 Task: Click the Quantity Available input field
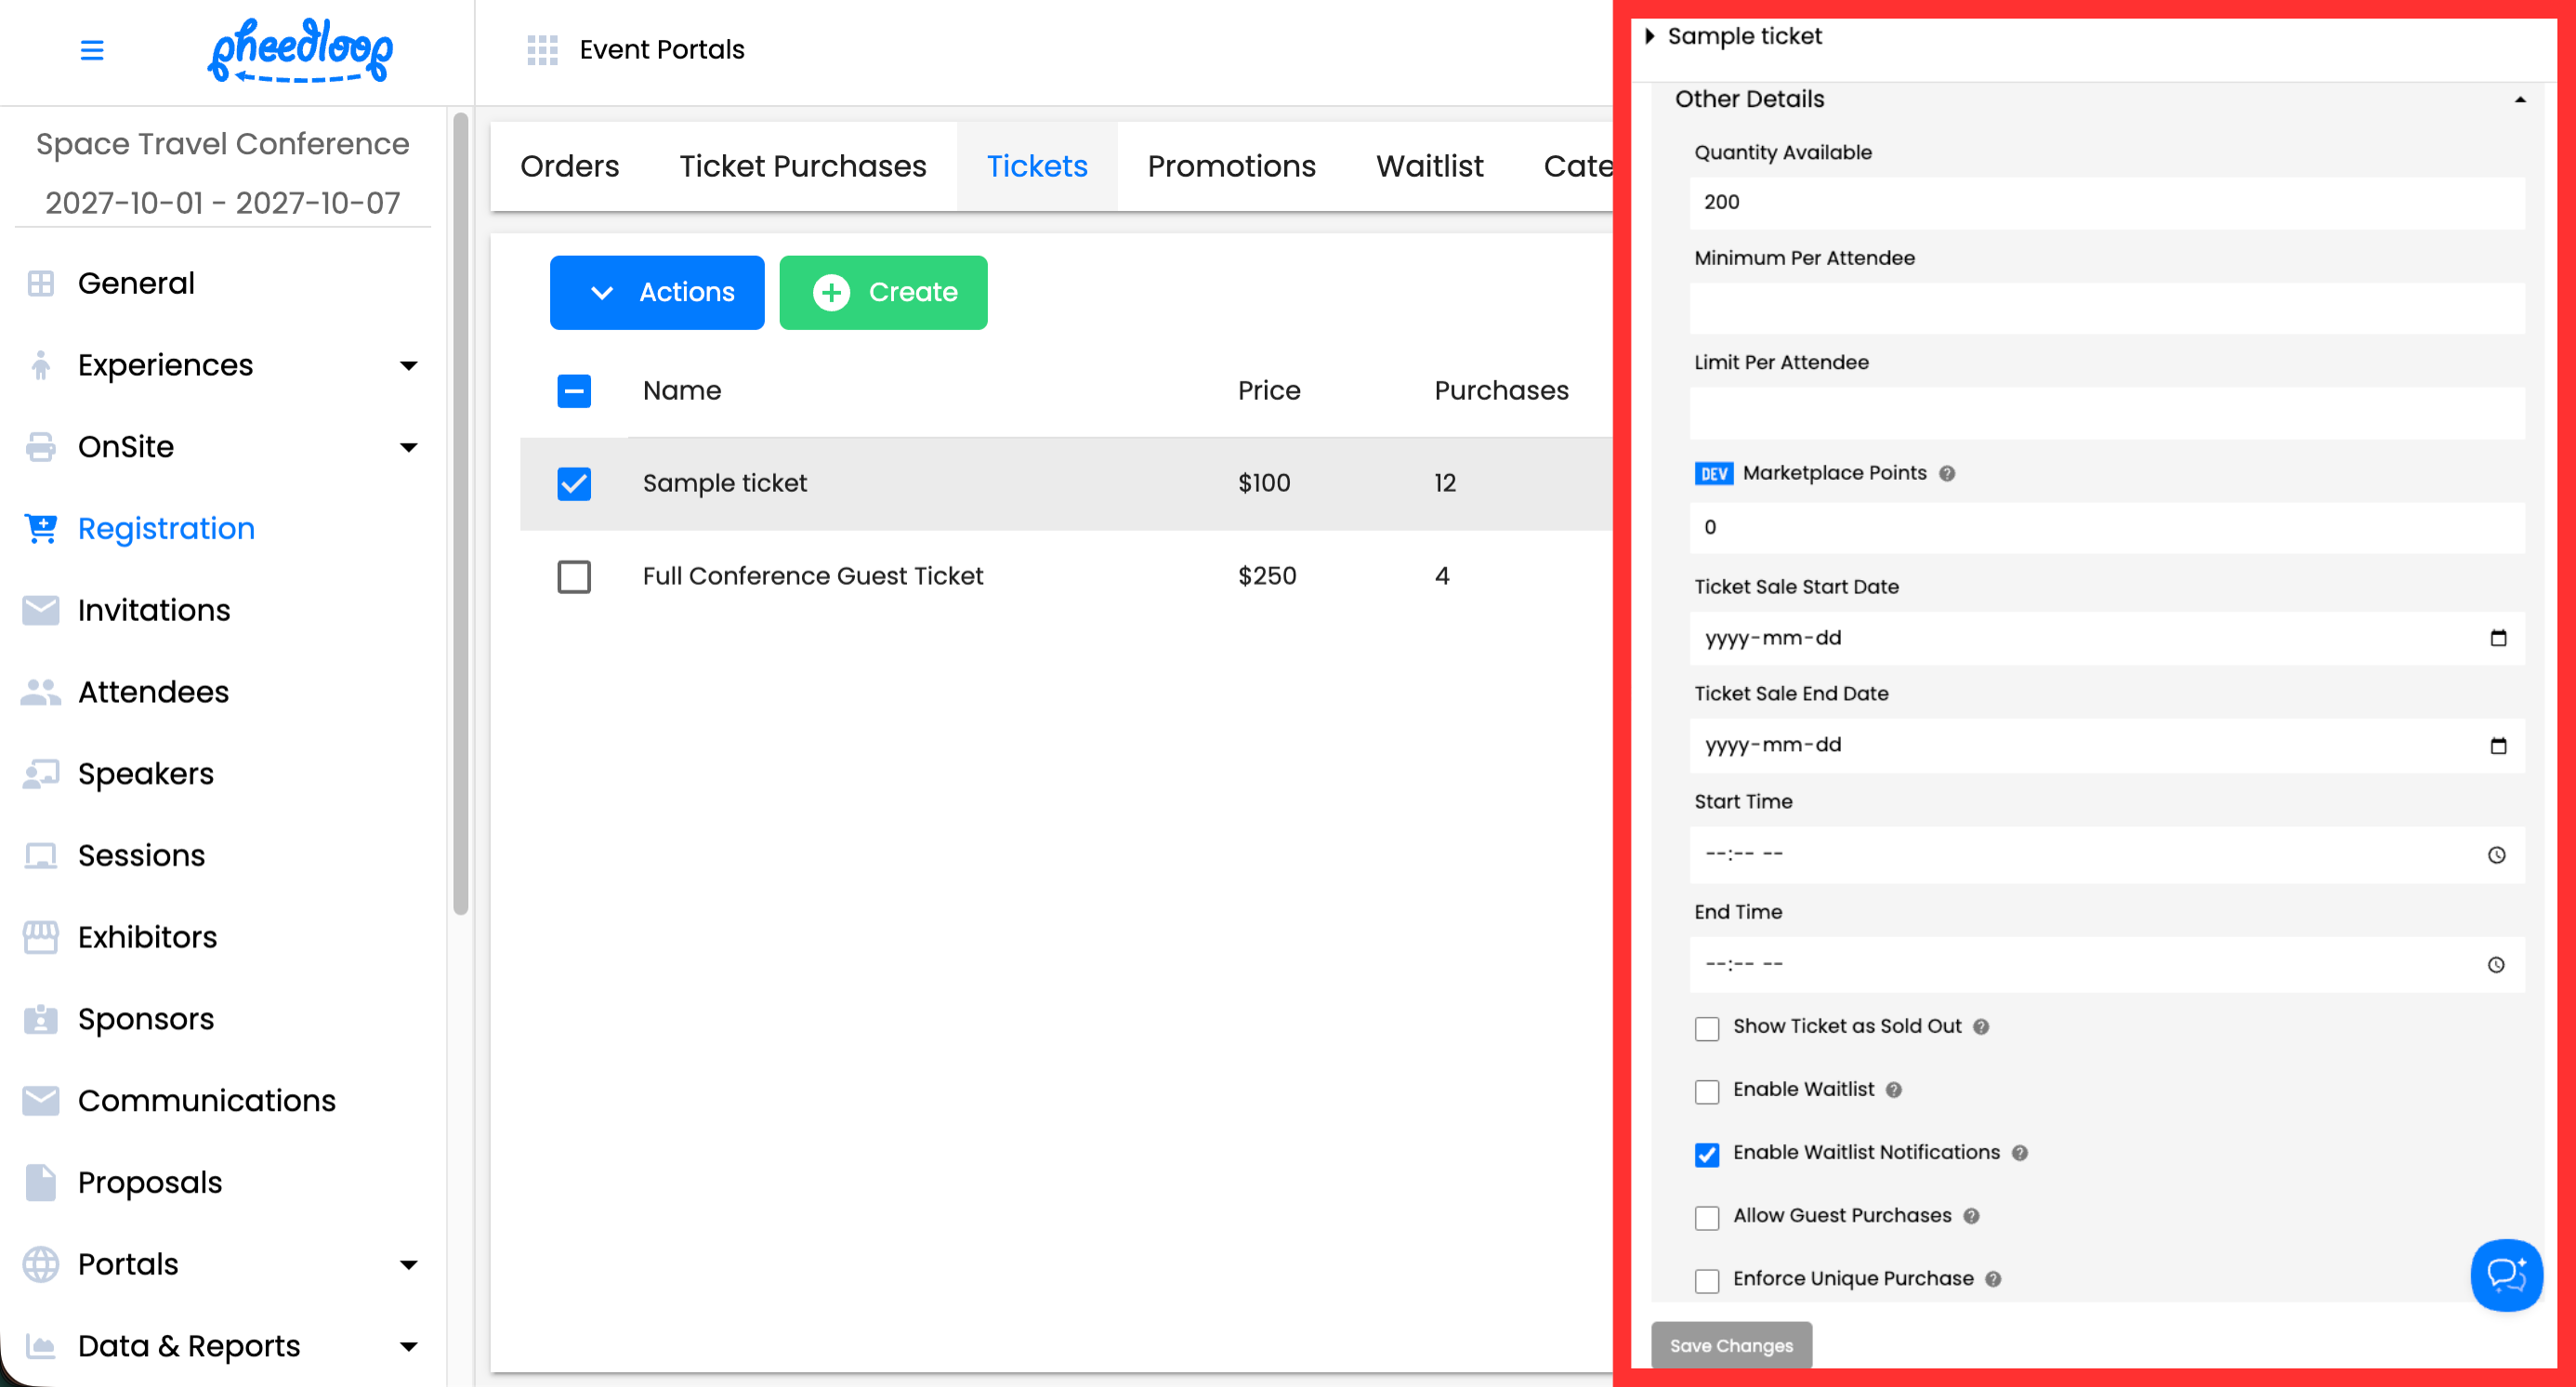(x=2106, y=203)
